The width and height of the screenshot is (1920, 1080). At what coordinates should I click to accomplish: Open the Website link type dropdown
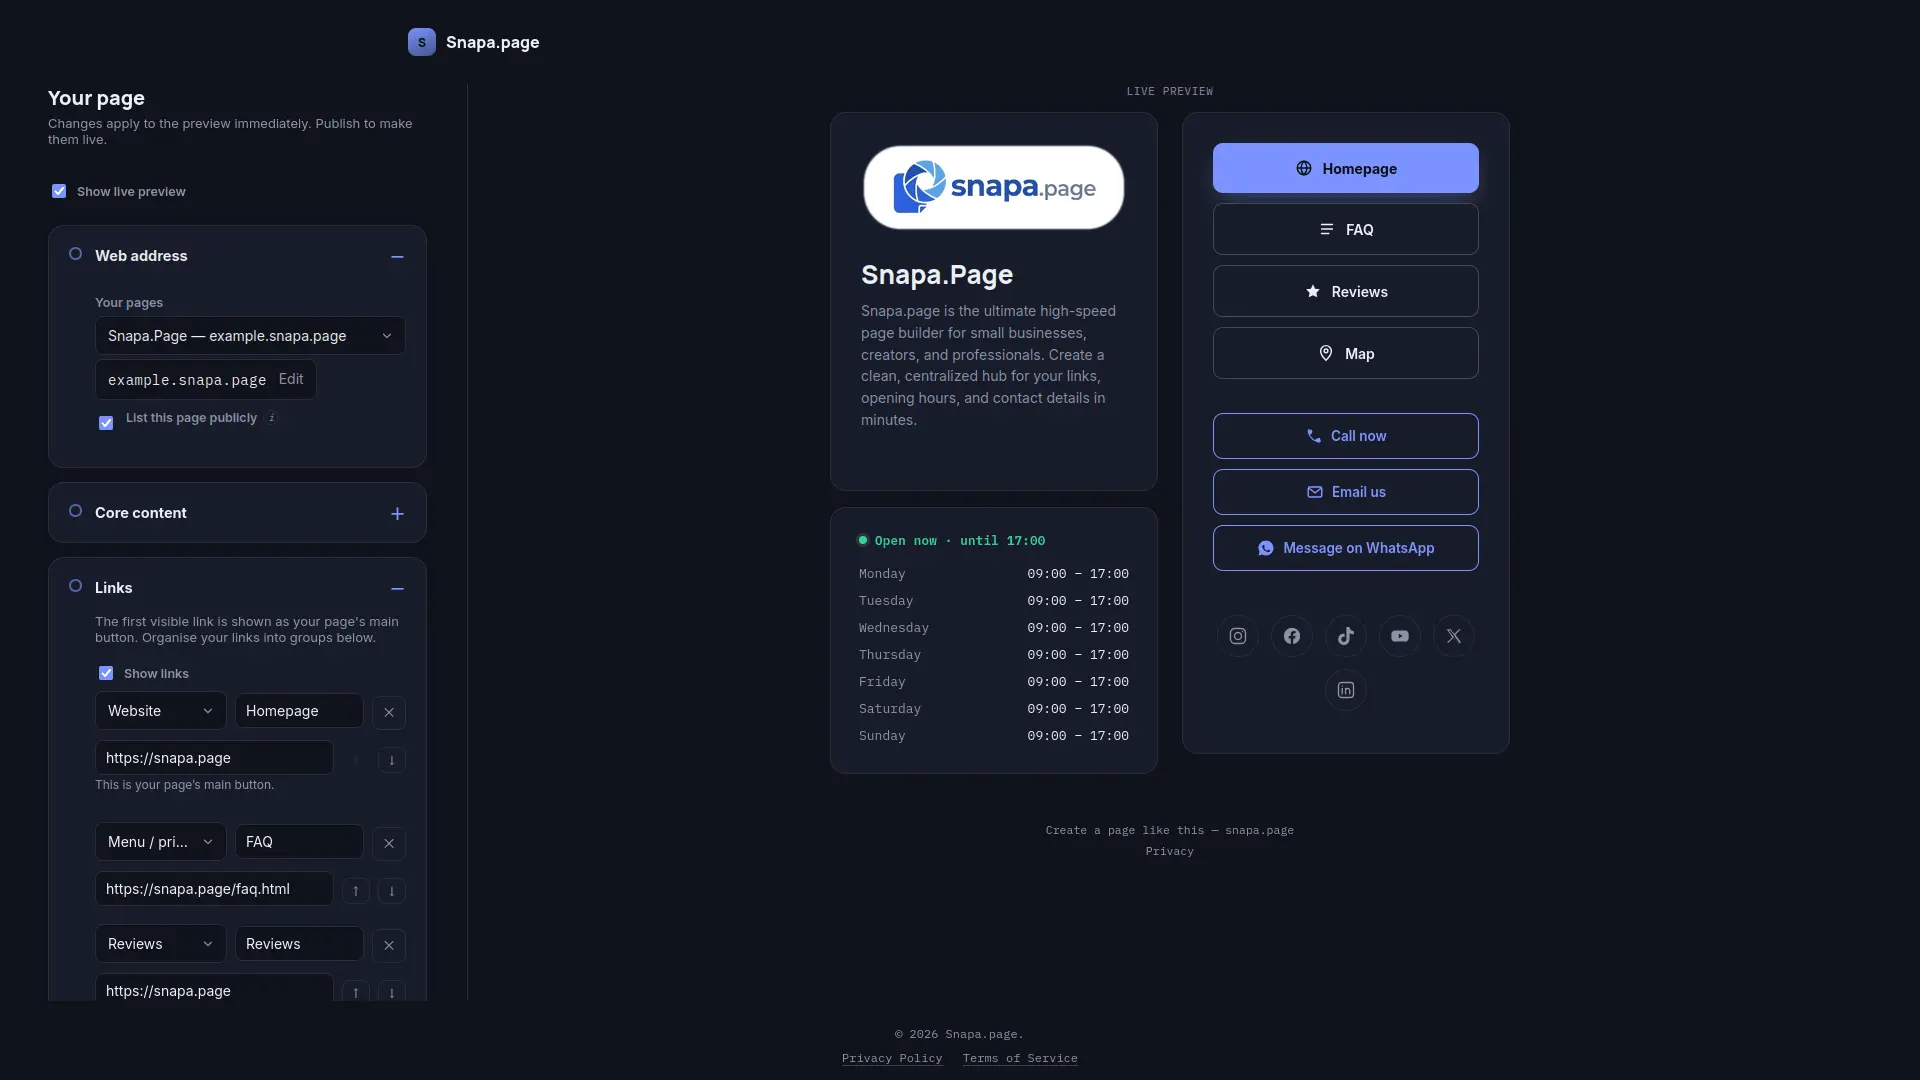[161, 711]
